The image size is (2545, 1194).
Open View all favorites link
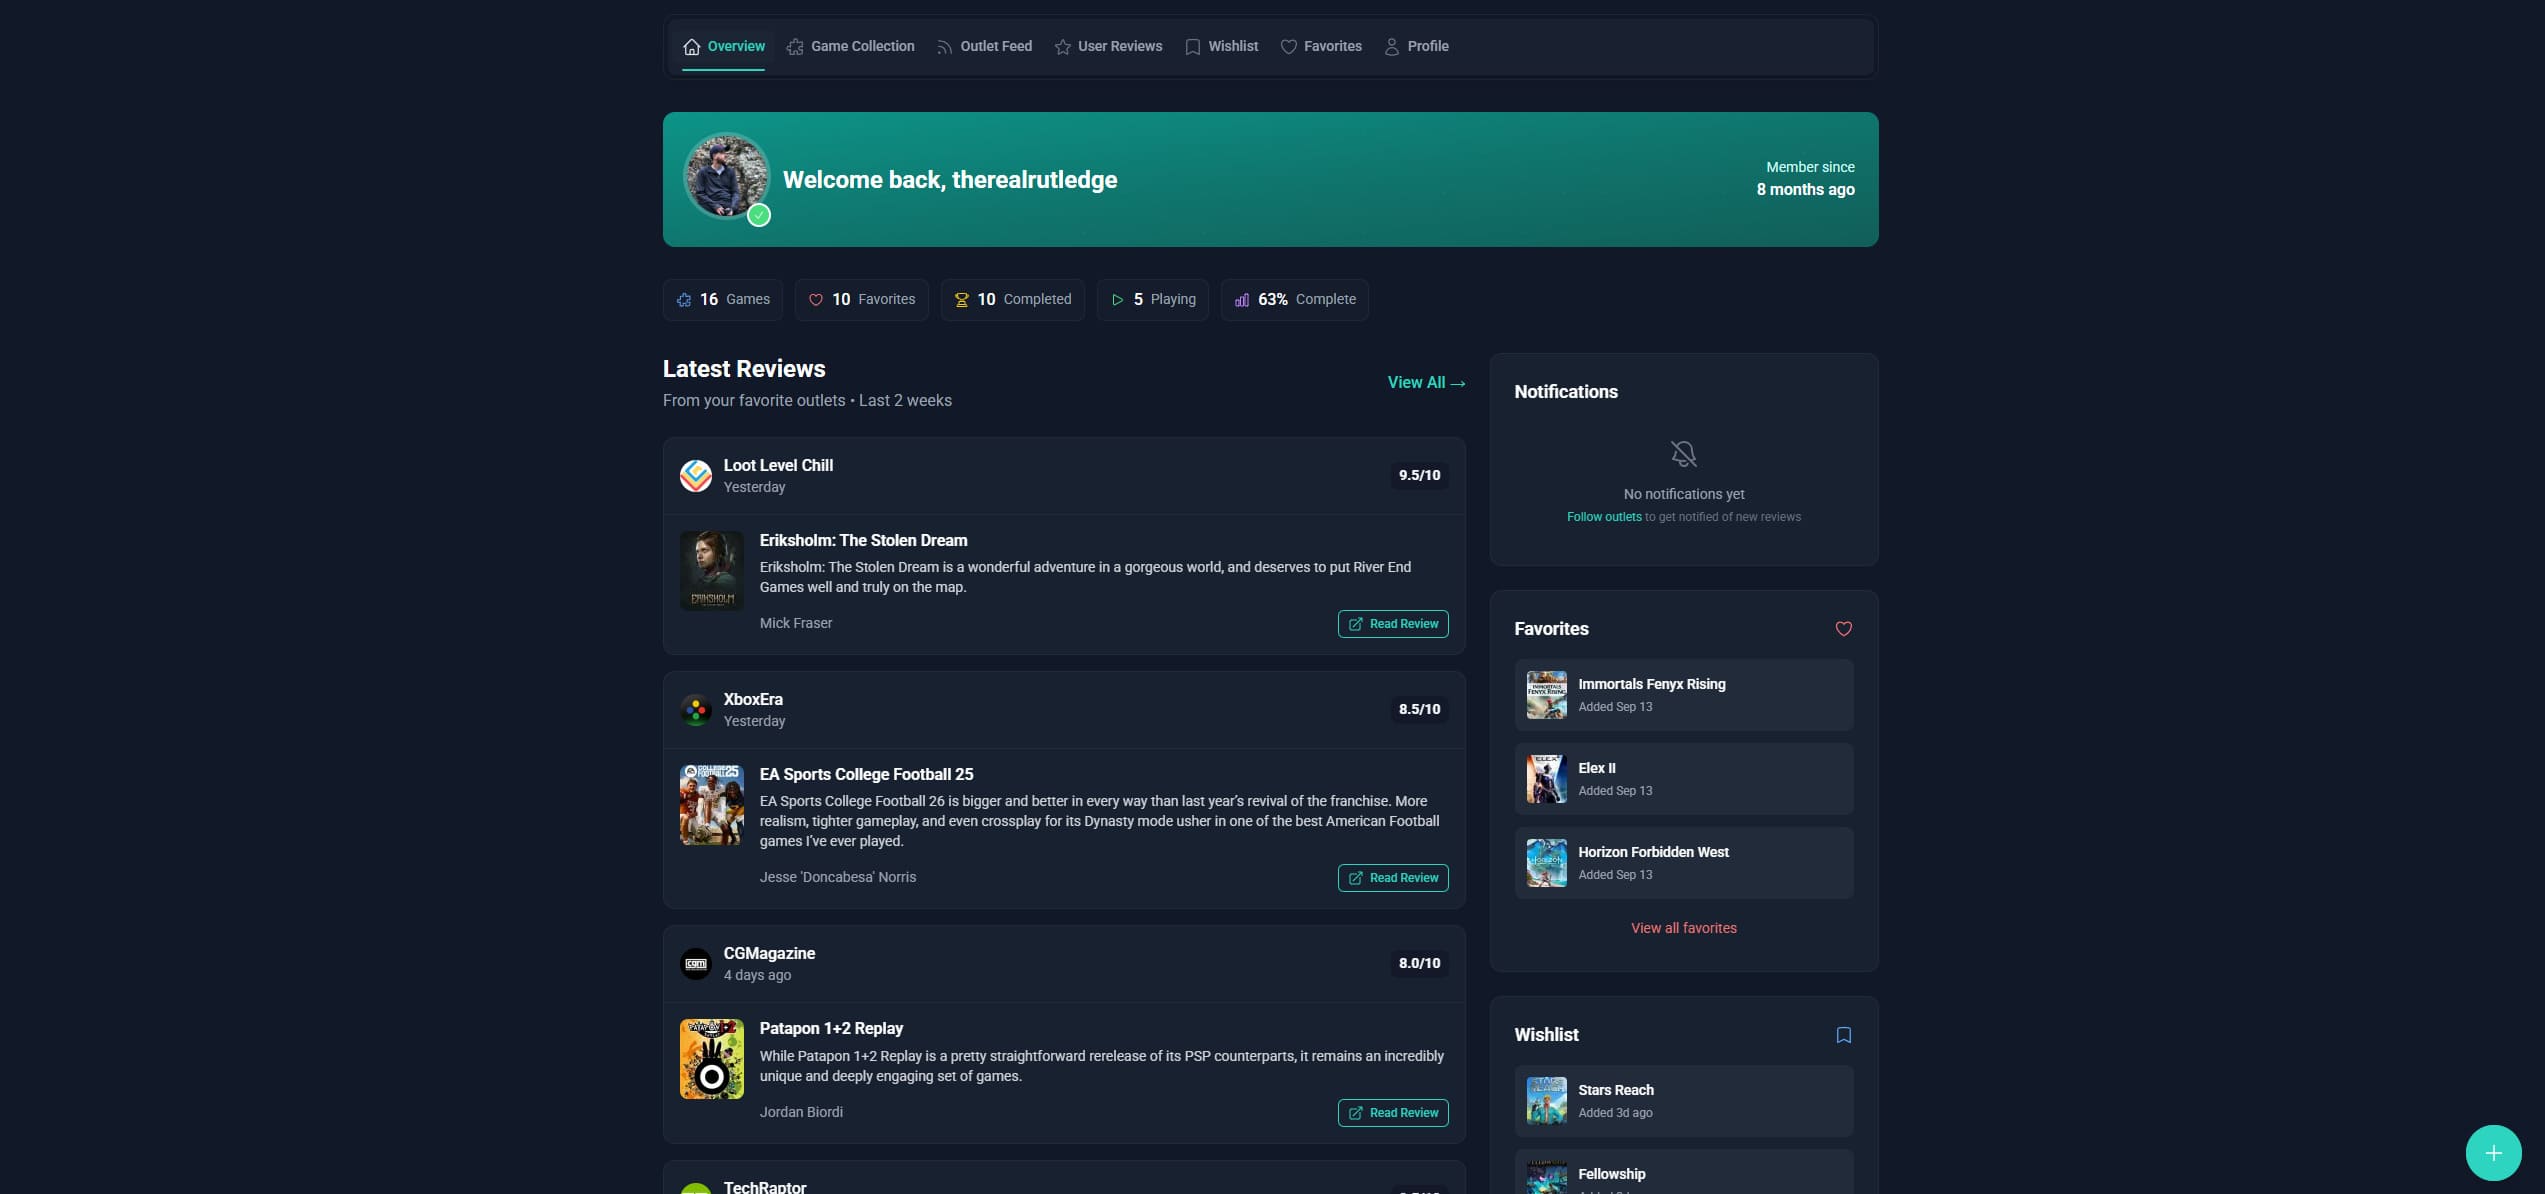1683,928
